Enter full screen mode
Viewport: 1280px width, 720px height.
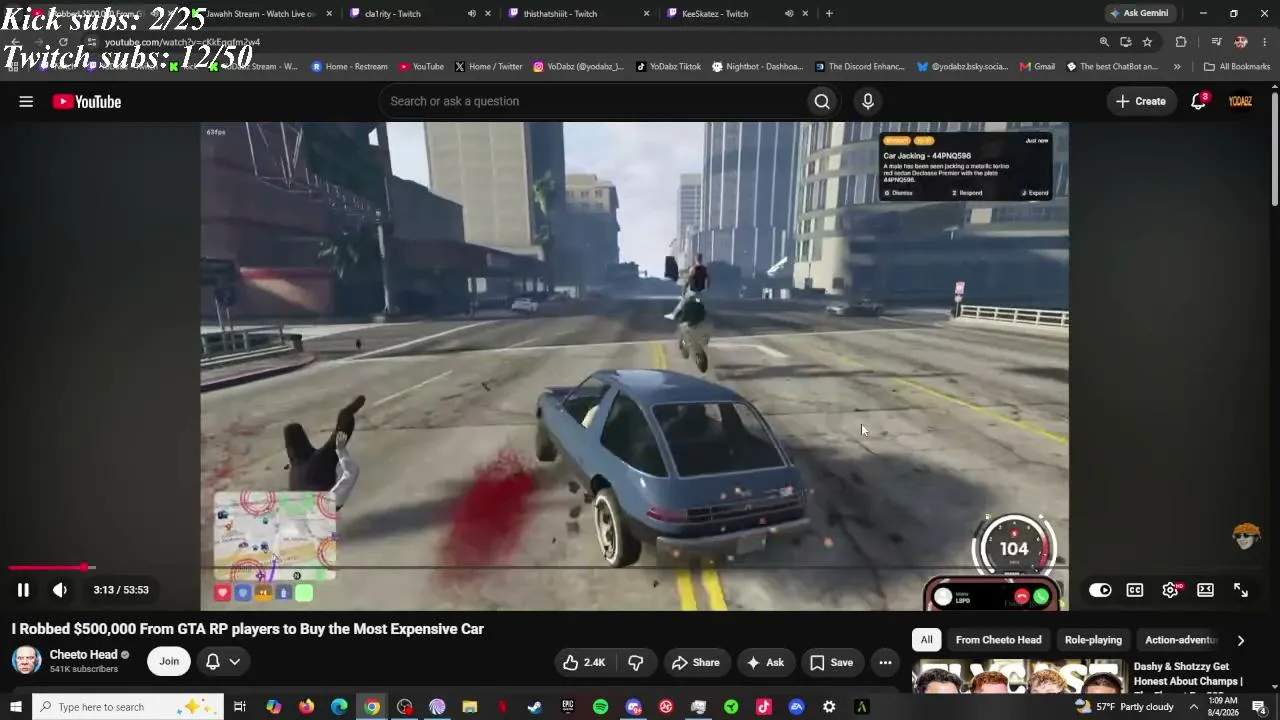point(1241,590)
